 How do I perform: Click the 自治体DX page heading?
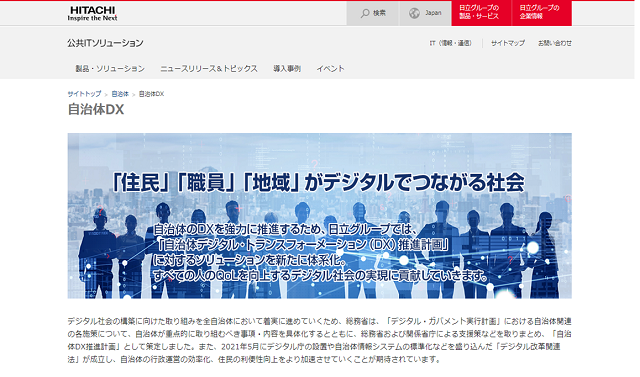tap(96, 109)
